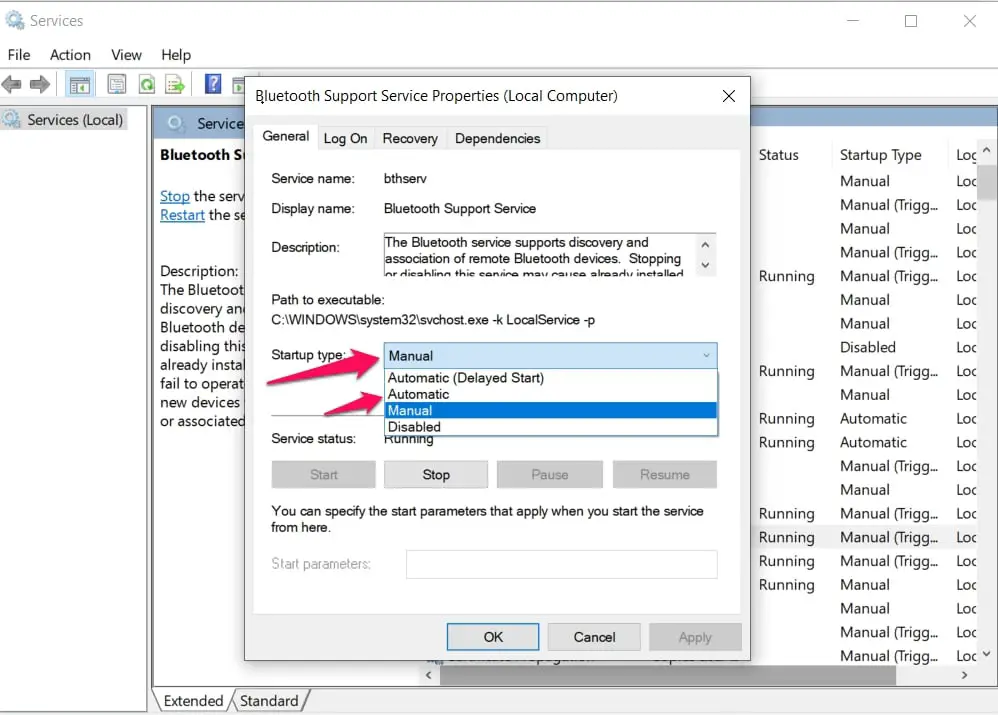Toggle Show/Hide Console Tree toolbar icon
The width and height of the screenshot is (998, 715).
point(79,84)
